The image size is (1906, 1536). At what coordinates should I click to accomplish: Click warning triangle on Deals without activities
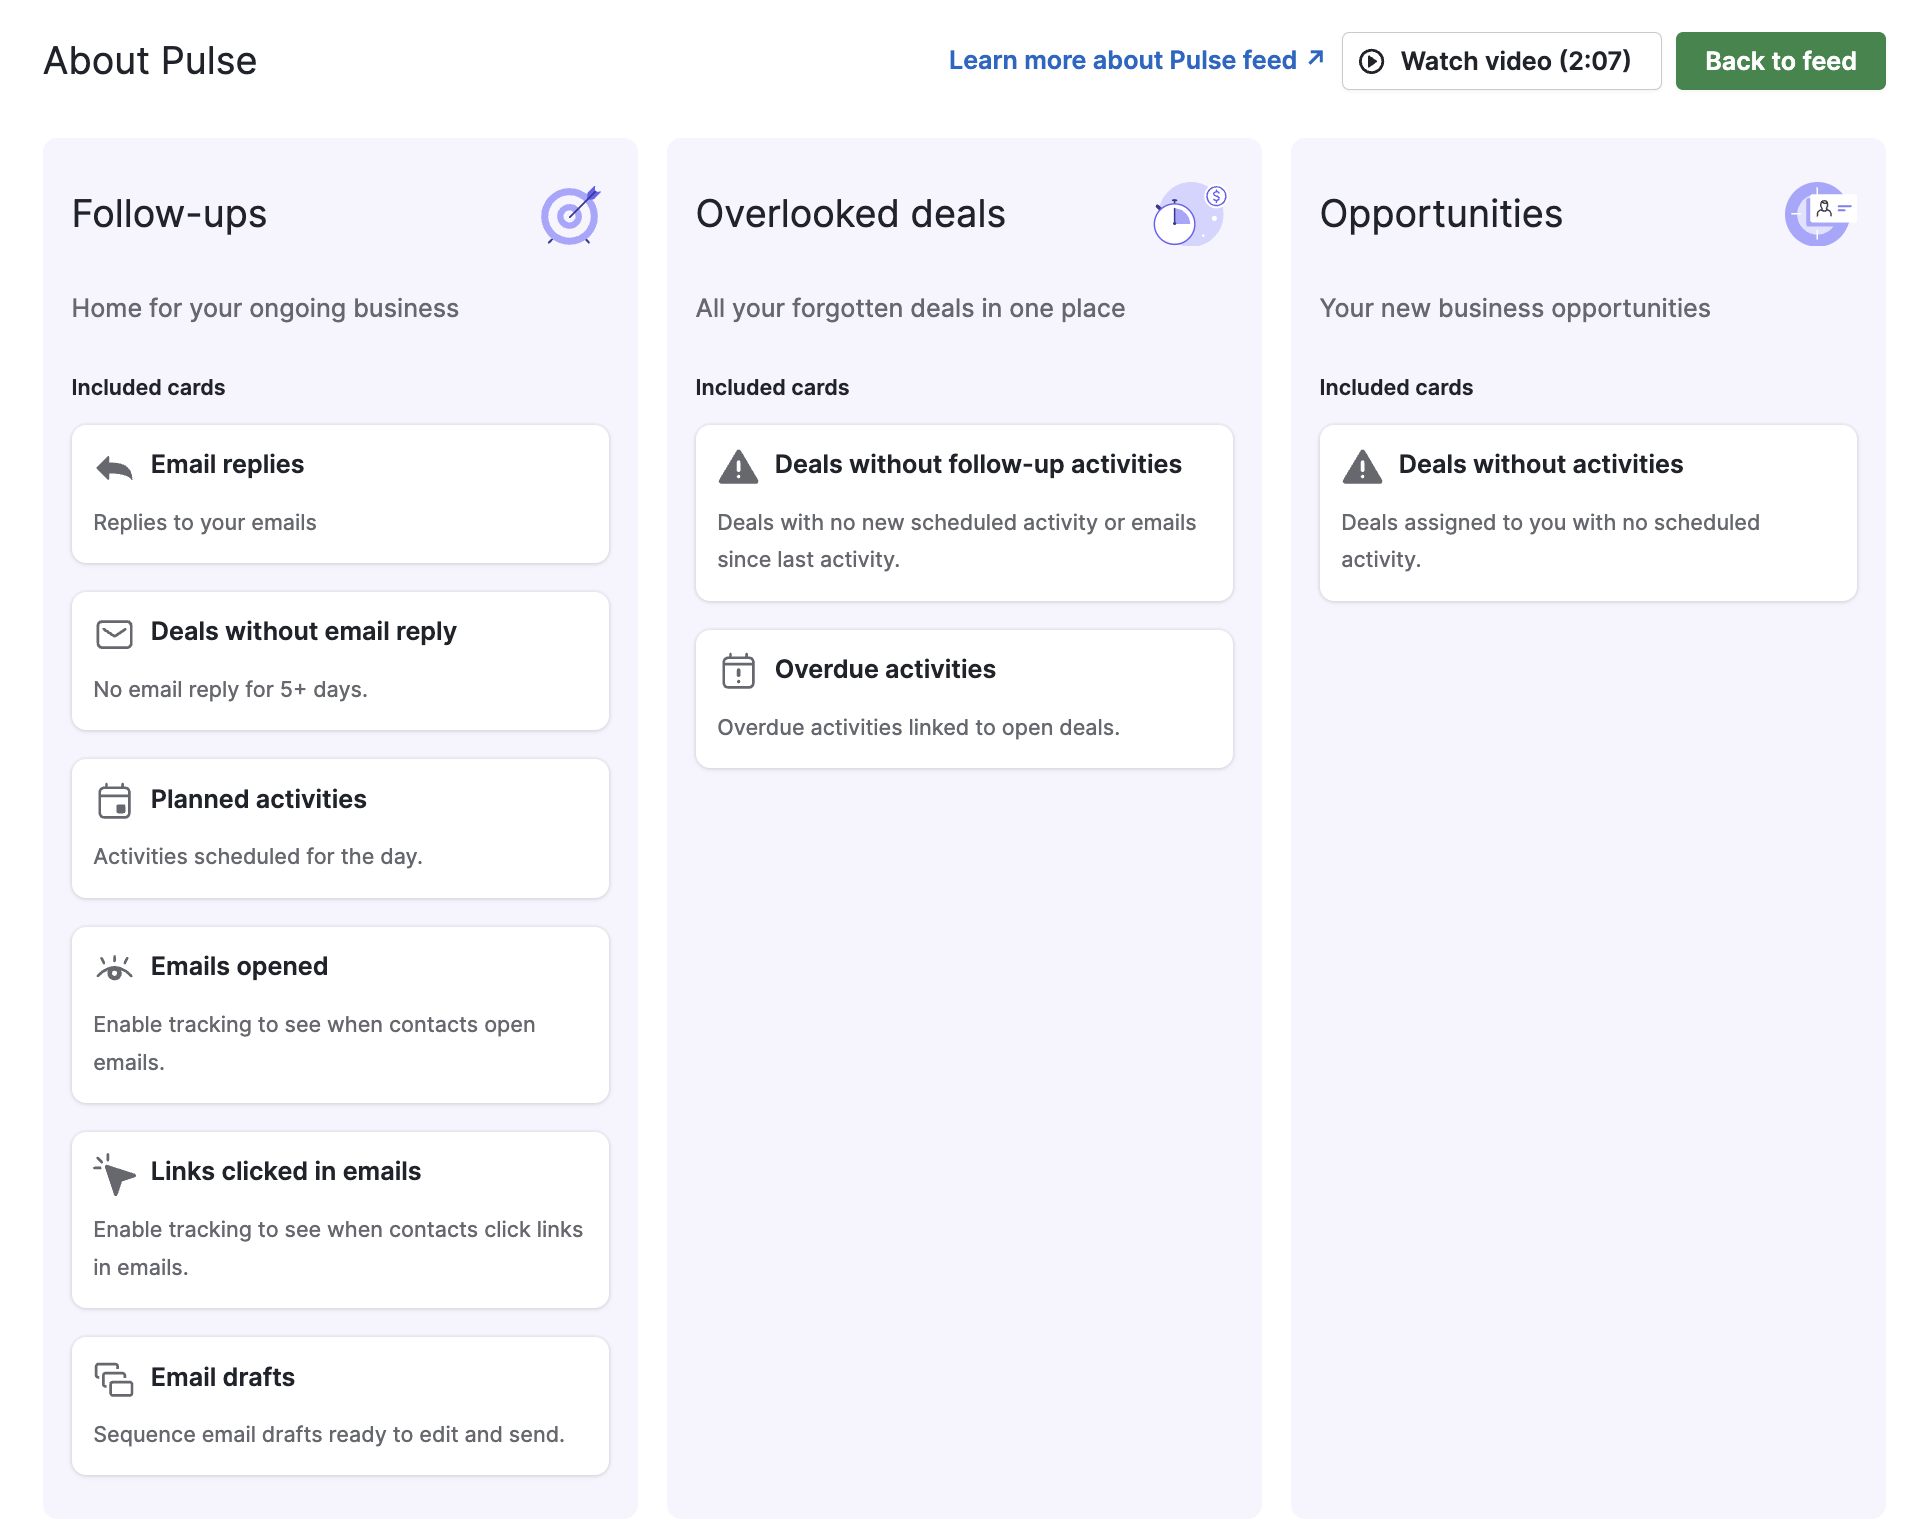[1362, 467]
